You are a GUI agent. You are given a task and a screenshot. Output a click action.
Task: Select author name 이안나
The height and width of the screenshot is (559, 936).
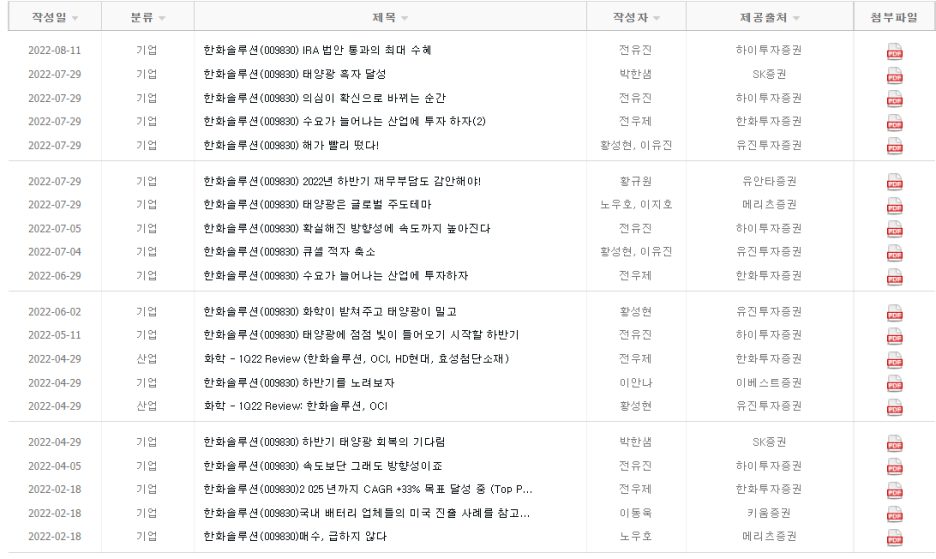click(x=636, y=383)
